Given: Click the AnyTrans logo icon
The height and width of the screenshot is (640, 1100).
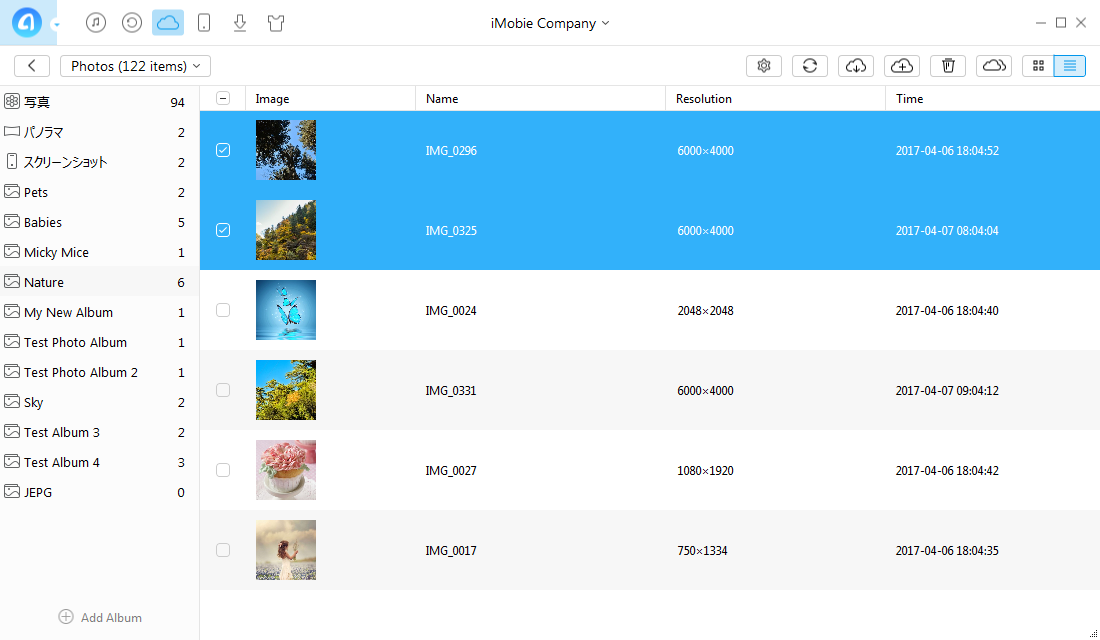Looking at the screenshot, I should coord(27,22).
